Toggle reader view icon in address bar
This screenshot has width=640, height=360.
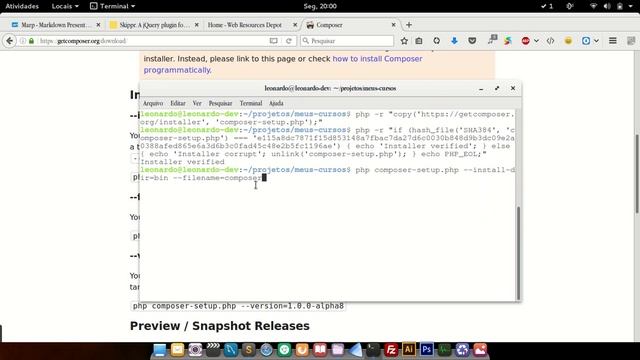click(273, 41)
